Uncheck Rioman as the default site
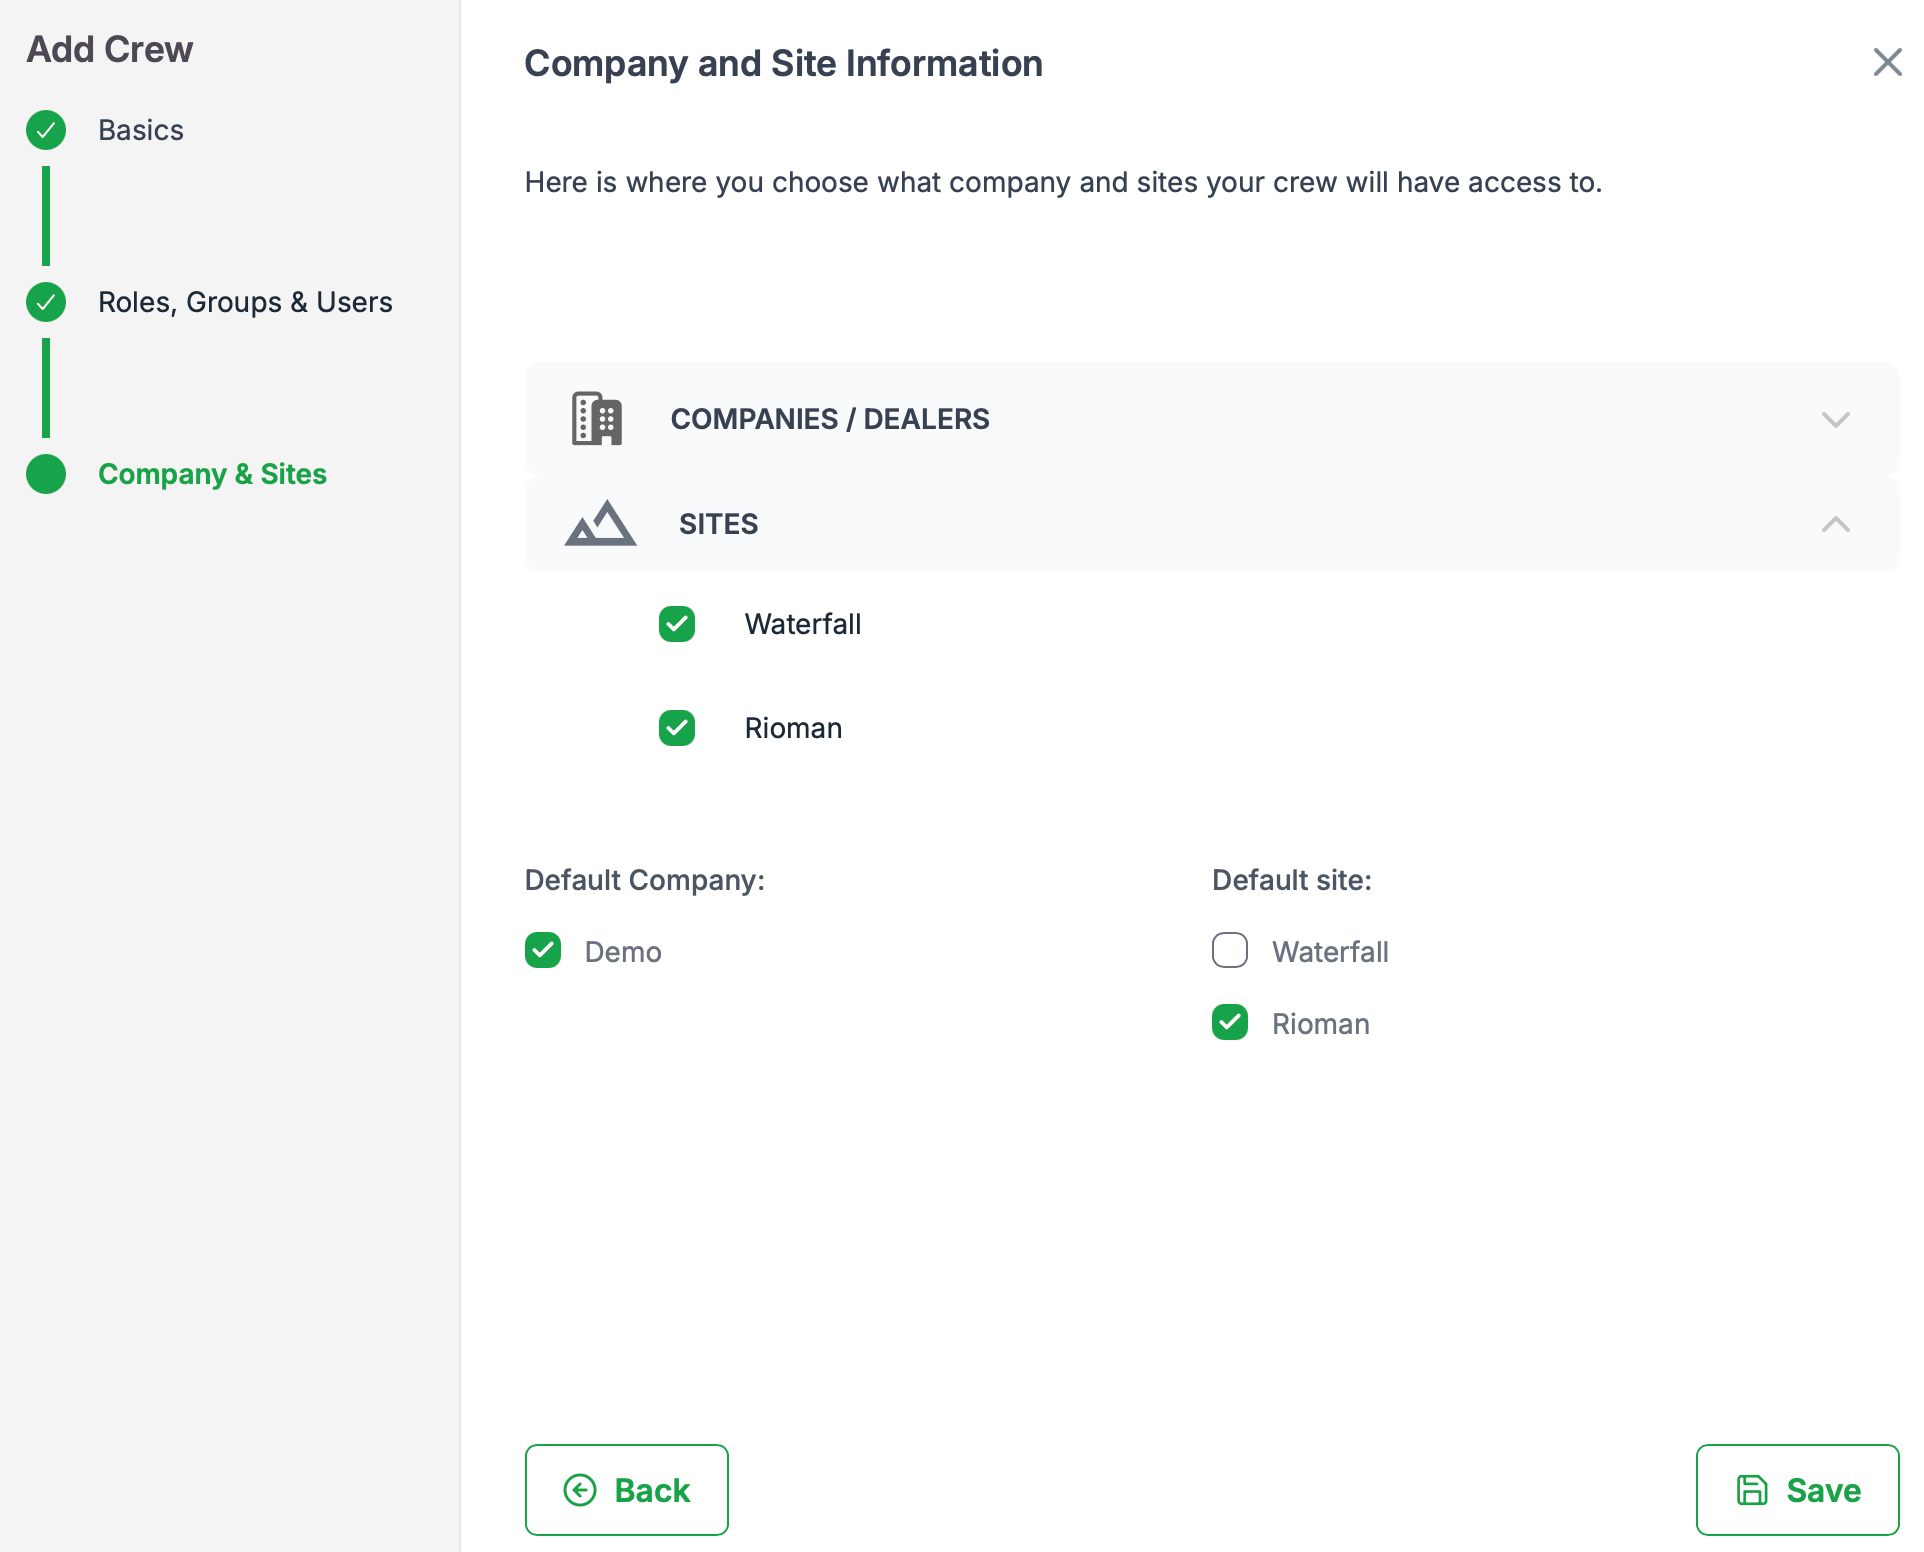1924x1552 pixels. 1230,1022
